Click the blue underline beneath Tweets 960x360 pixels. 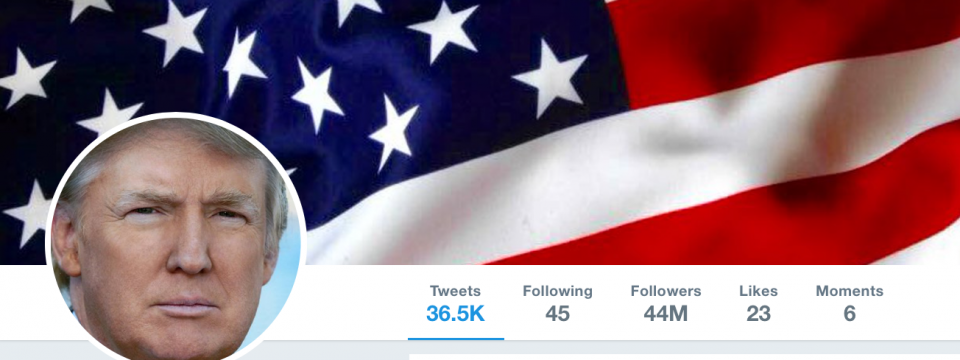point(456,339)
